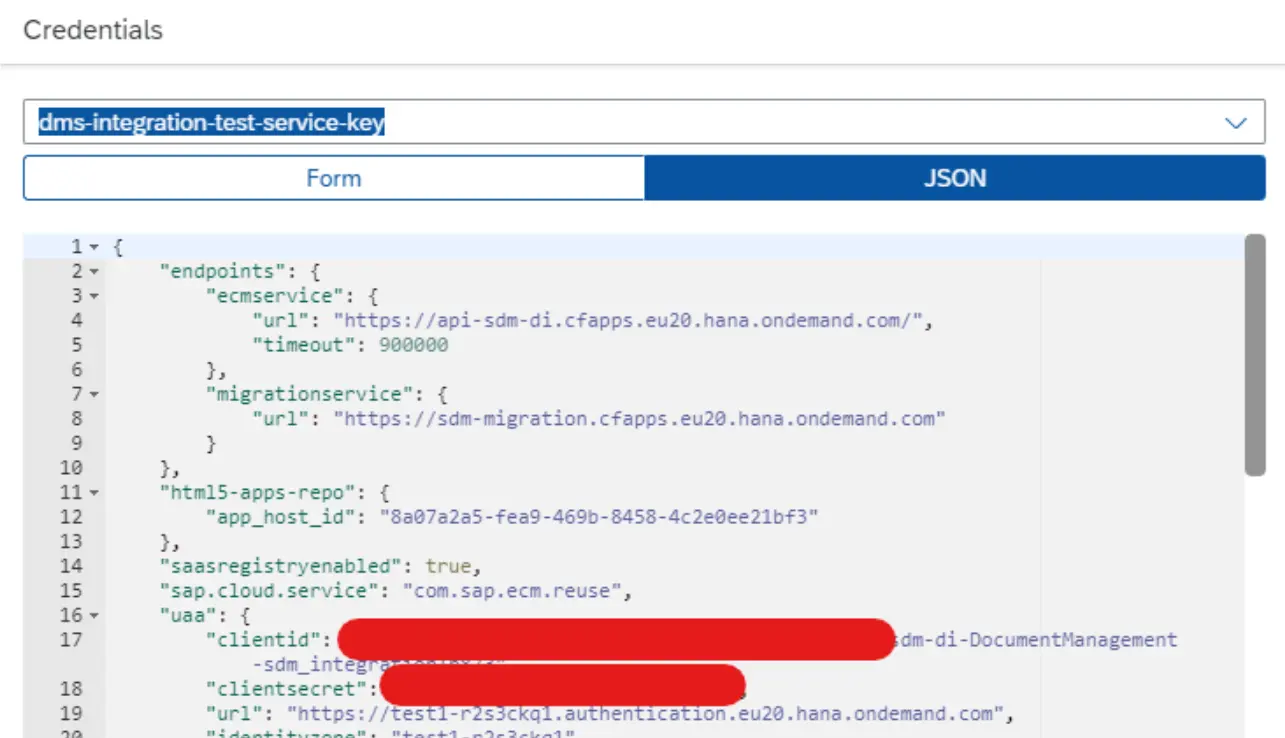Click the timeout value 900000

[414, 345]
